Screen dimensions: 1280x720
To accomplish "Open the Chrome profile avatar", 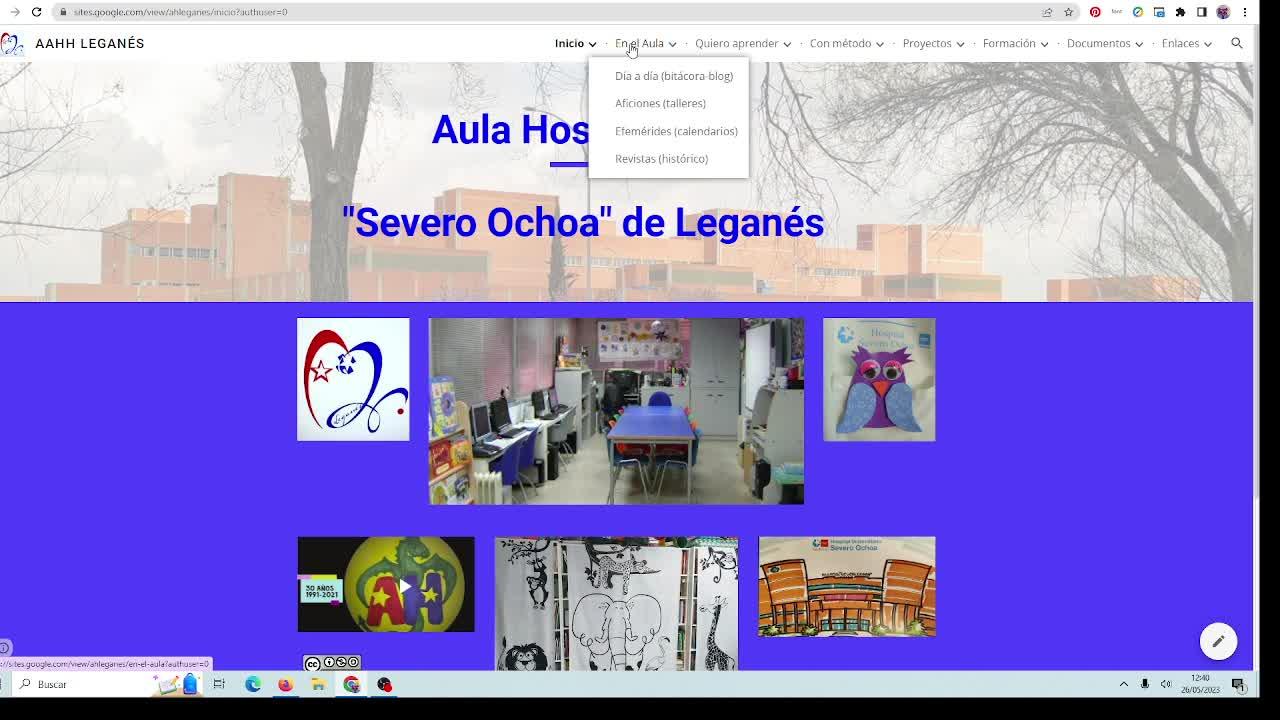I will 1223,12.
